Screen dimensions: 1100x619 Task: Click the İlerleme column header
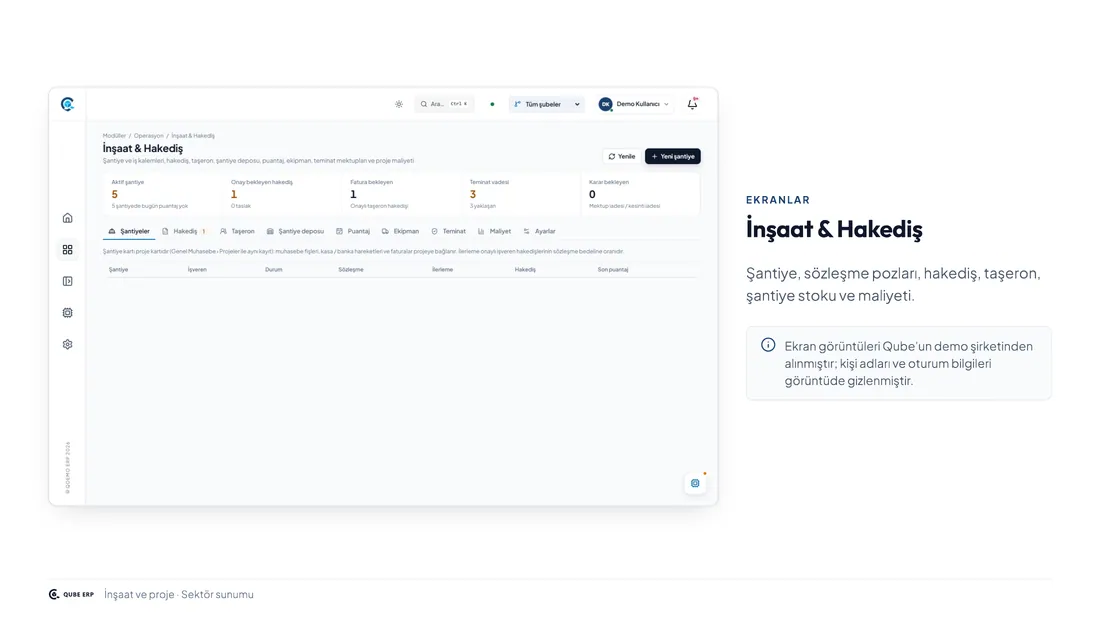tap(443, 269)
